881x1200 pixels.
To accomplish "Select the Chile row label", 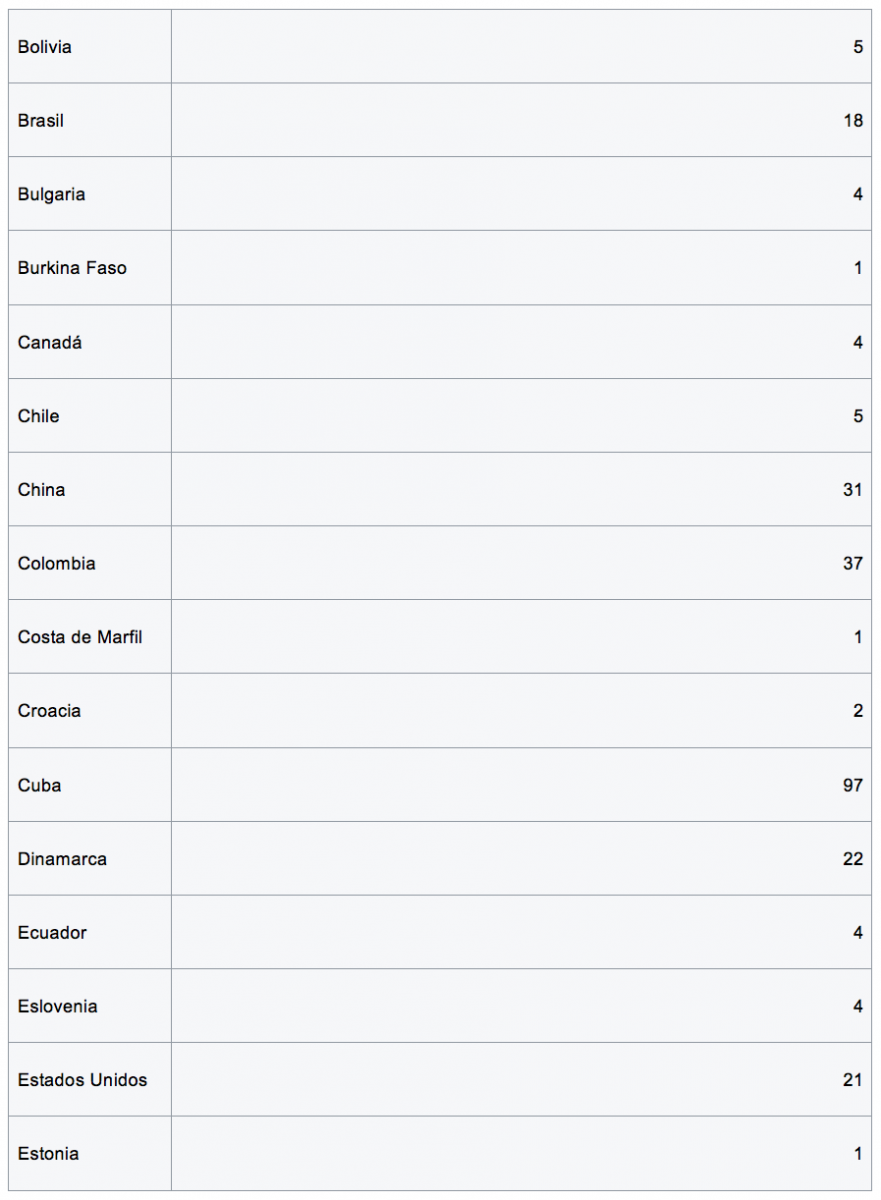I will point(38,416).
